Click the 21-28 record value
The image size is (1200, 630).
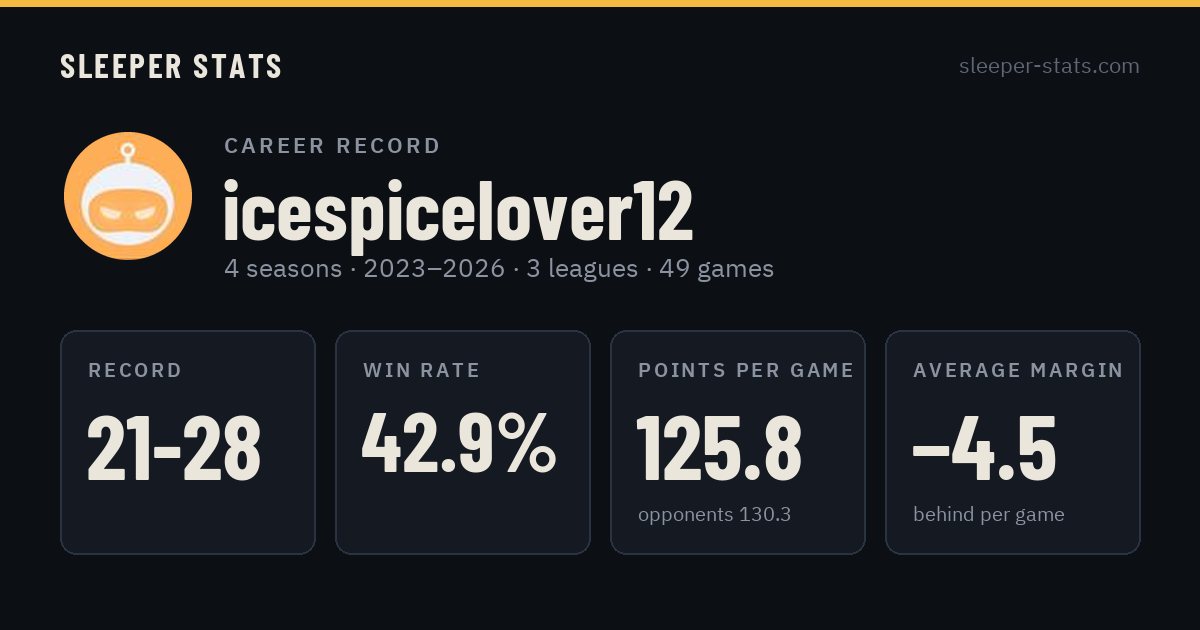coord(174,448)
